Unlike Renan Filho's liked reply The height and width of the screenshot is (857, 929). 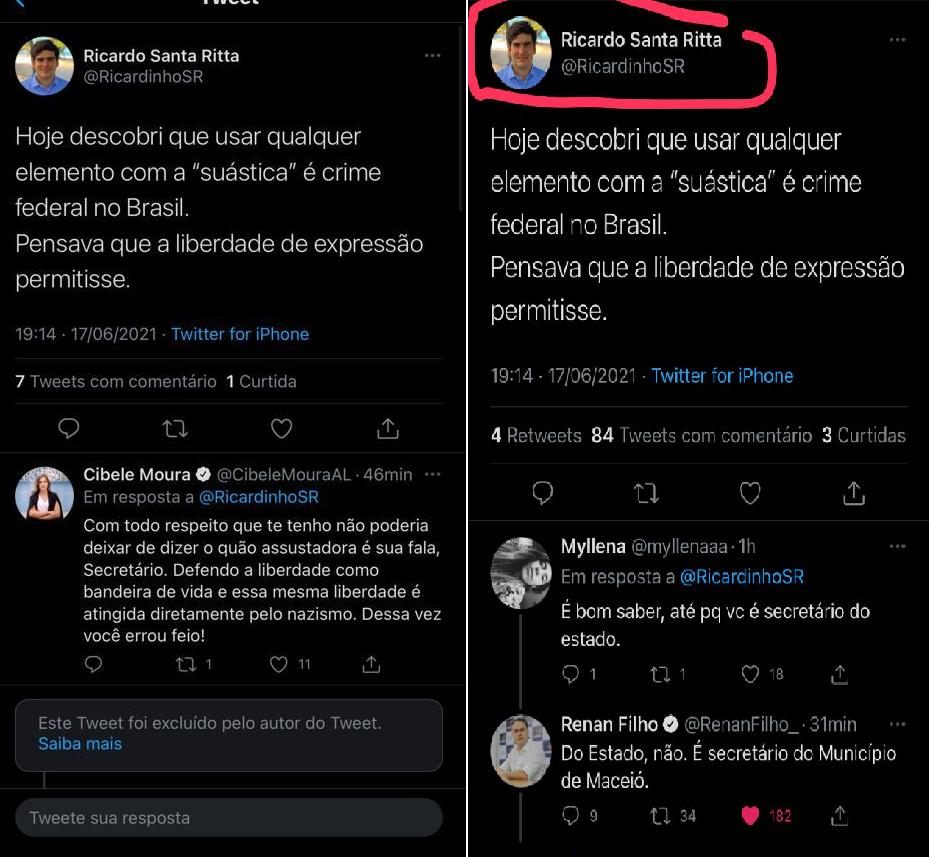[x=750, y=816]
